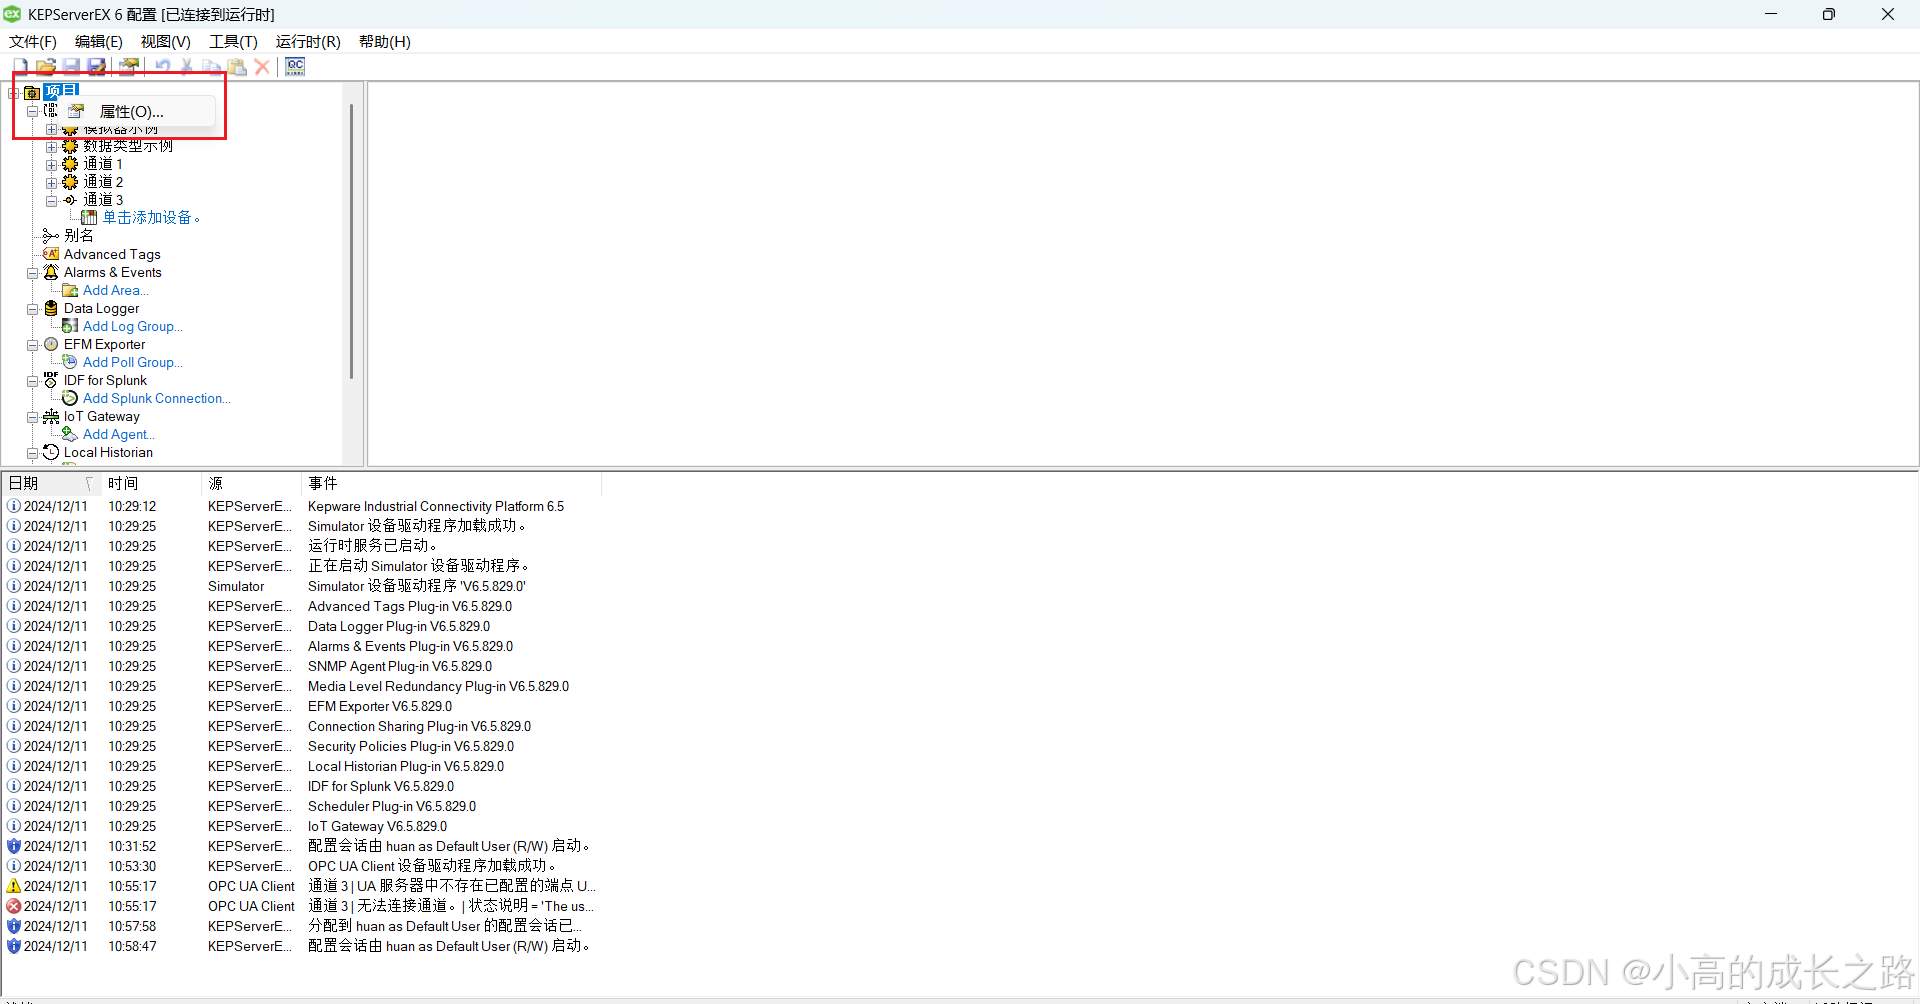This screenshot has height=1004, width=1920.
Task: Open the 工具(T) menu
Action: click(x=233, y=41)
